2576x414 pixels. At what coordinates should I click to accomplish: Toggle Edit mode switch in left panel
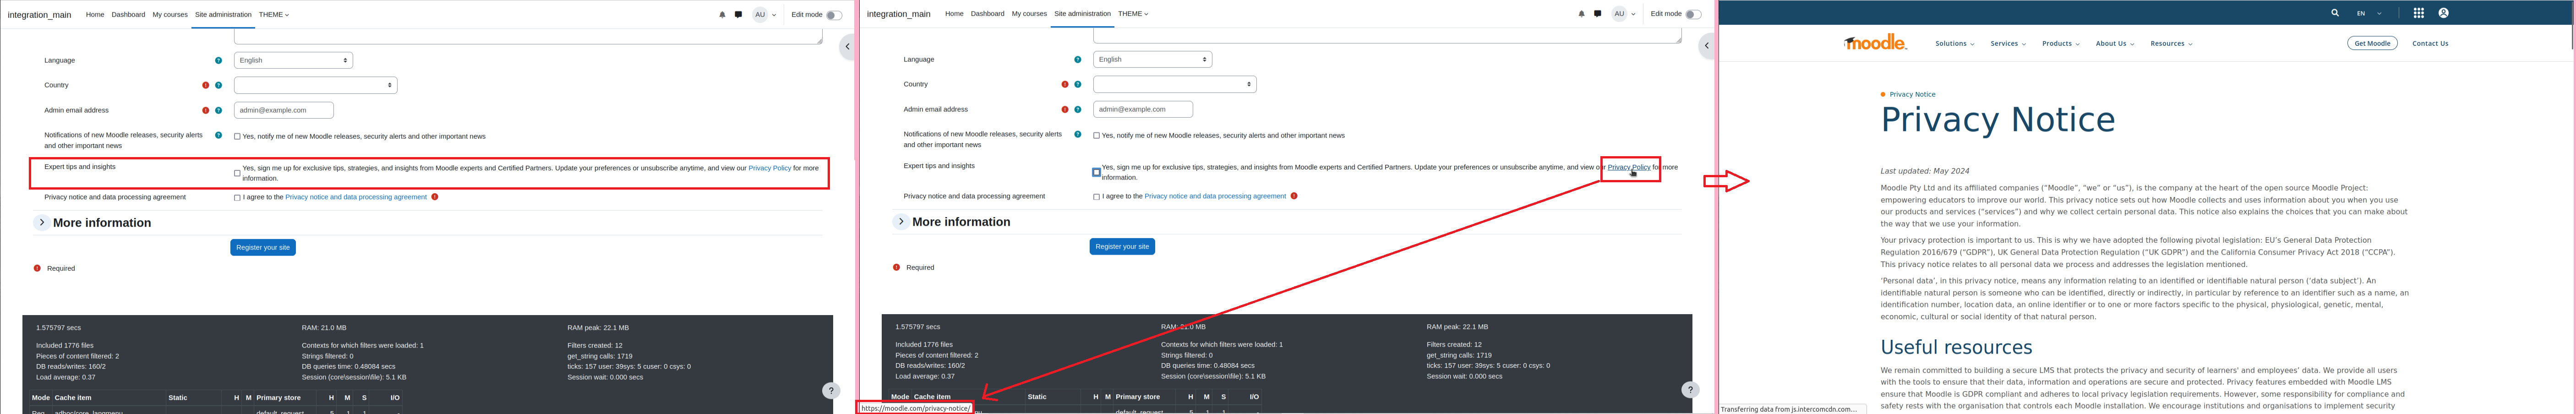tap(833, 15)
